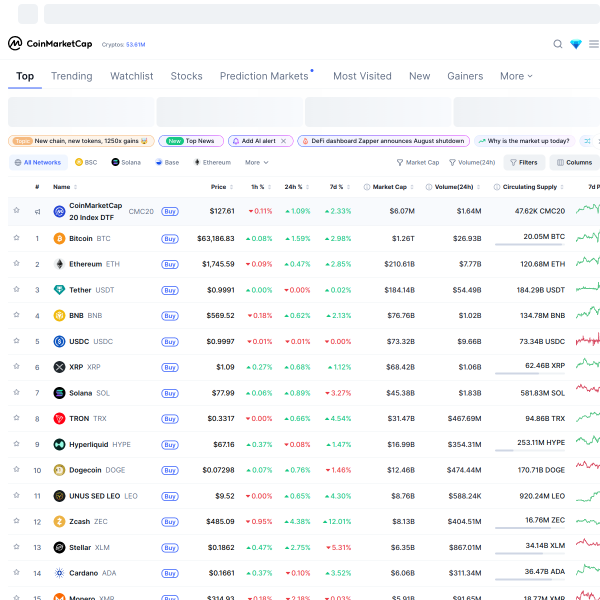Click the UNUS SED LEO icon
This screenshot has width=600, height=600.
point(59,496)
